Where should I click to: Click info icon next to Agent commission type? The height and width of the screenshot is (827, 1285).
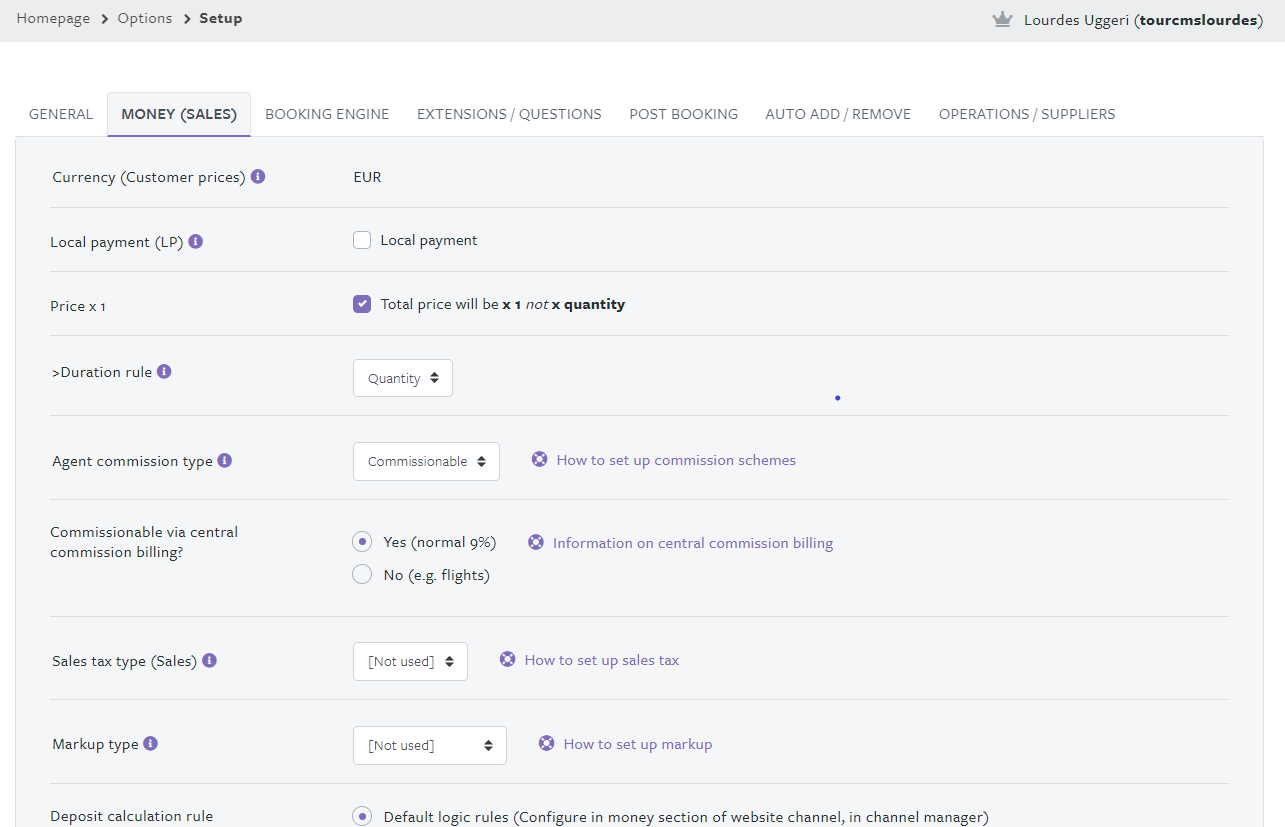click(225, 461)
